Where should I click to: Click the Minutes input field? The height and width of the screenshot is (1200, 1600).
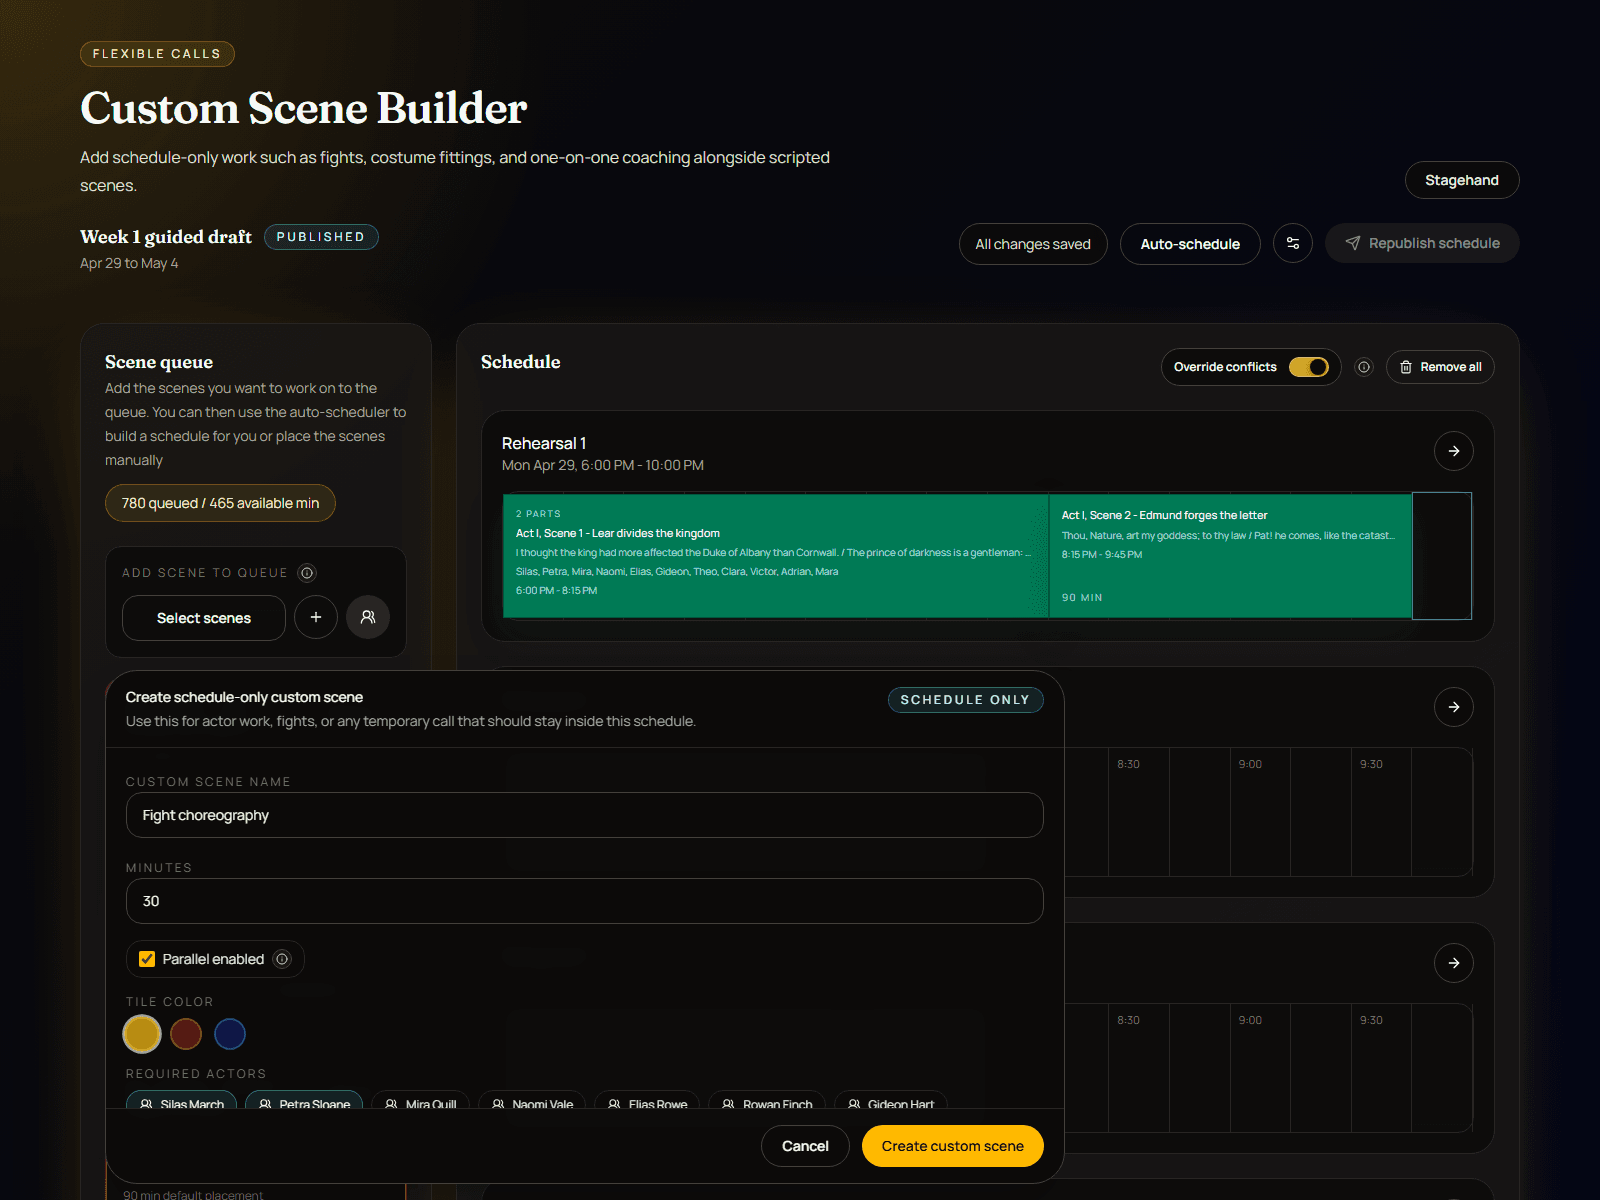(585, 901)
